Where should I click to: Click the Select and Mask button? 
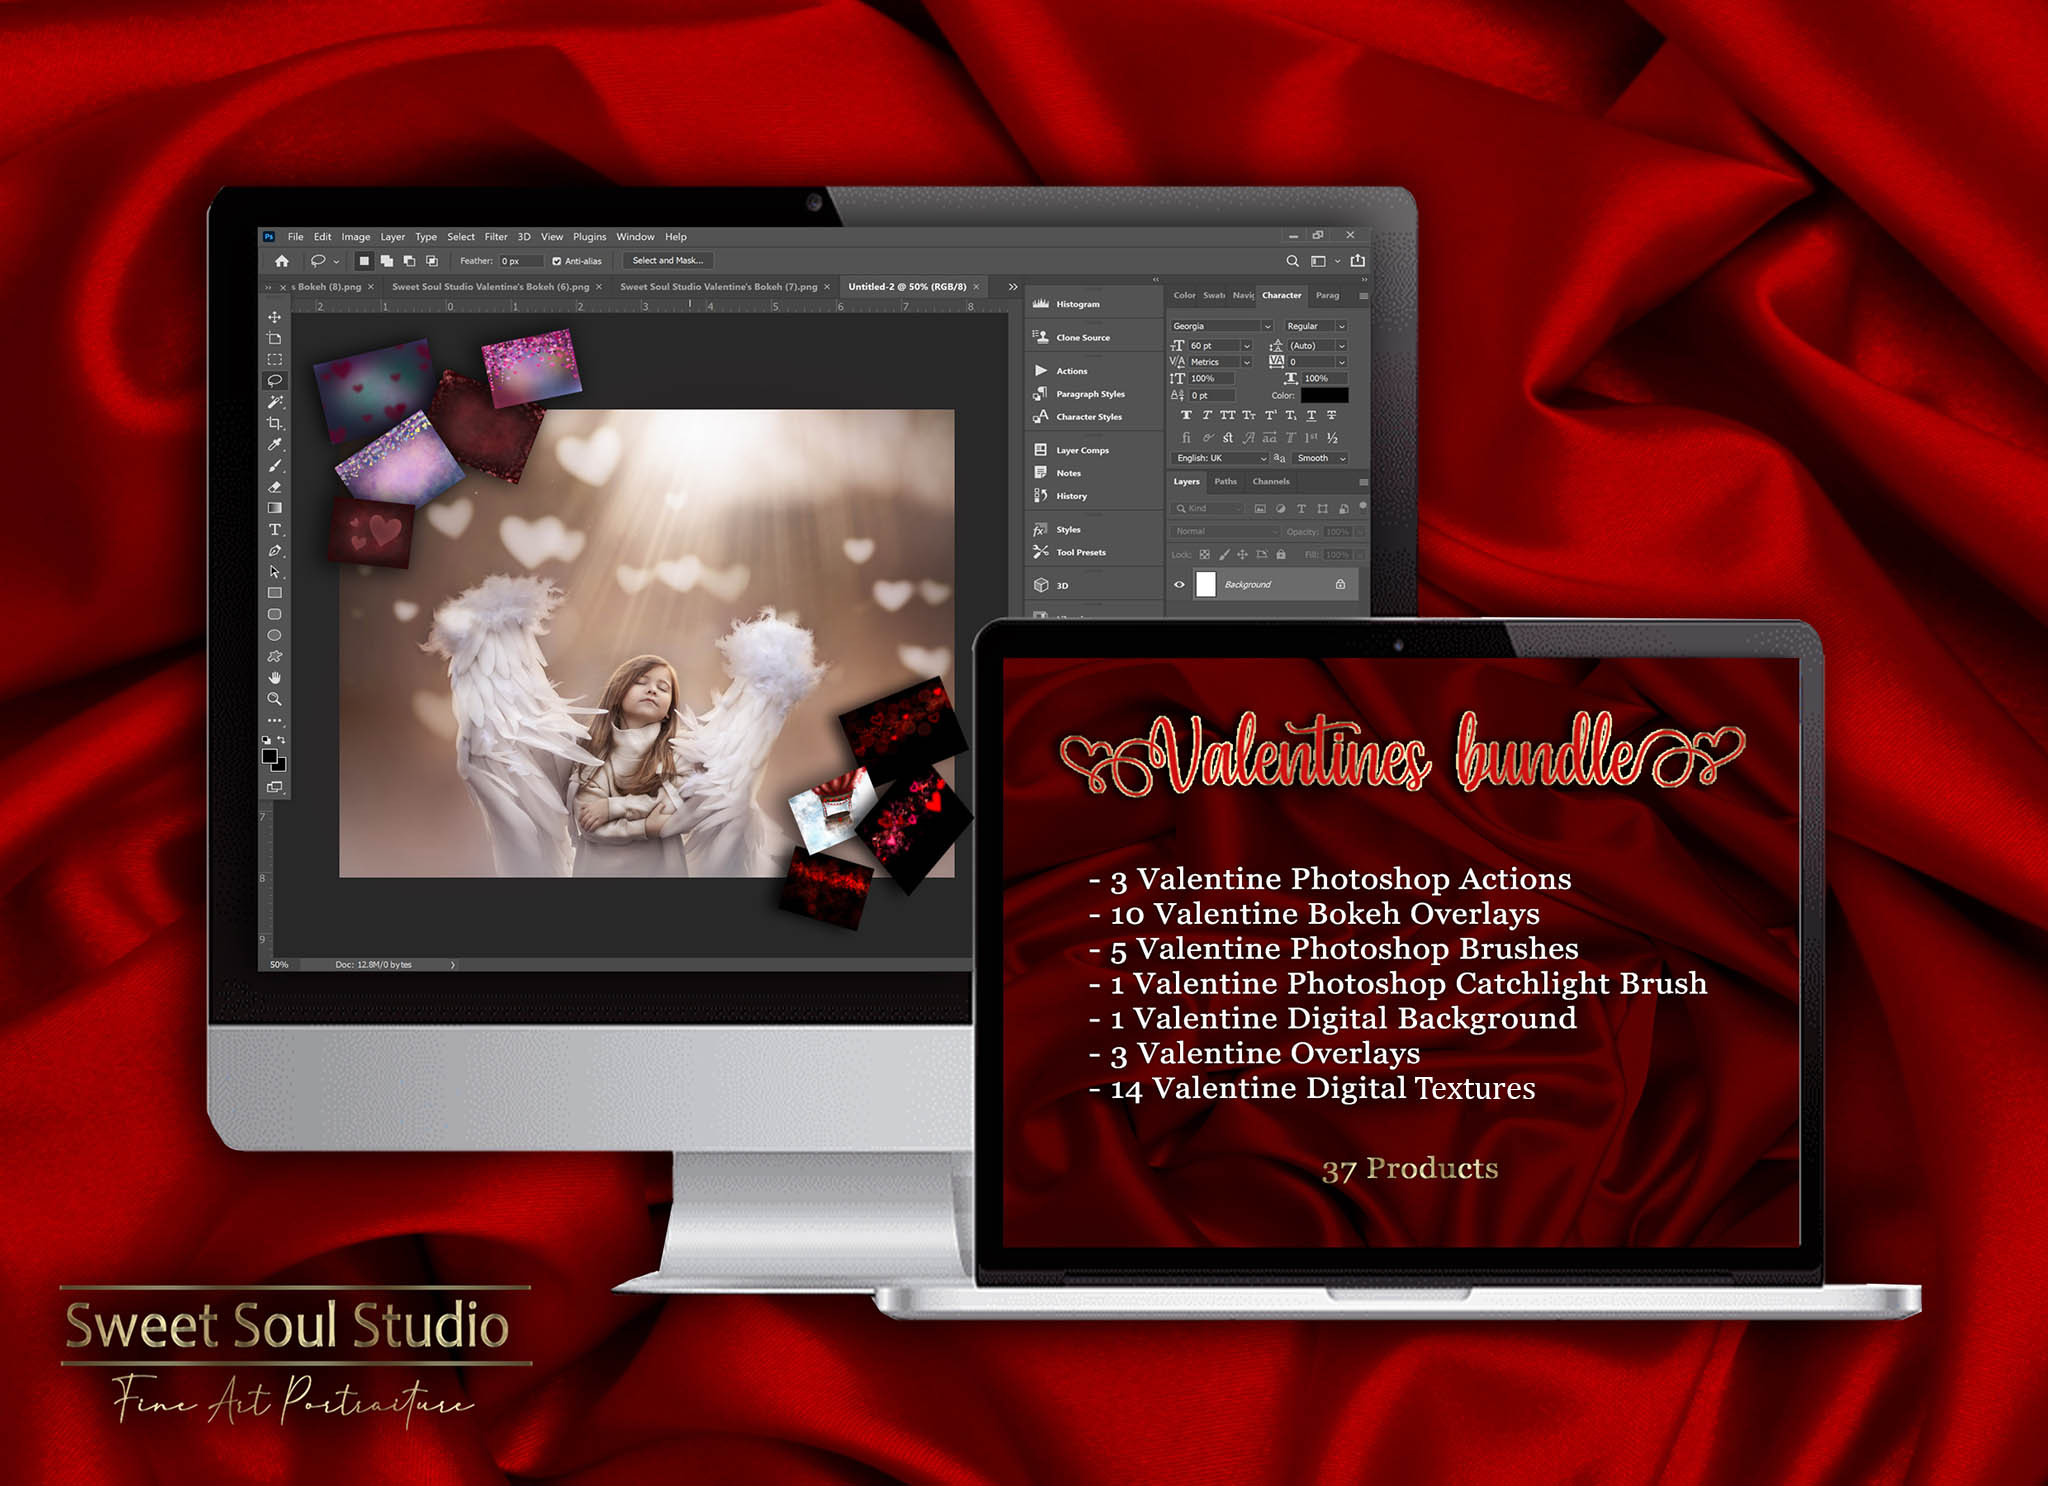(x=667, y=260)
